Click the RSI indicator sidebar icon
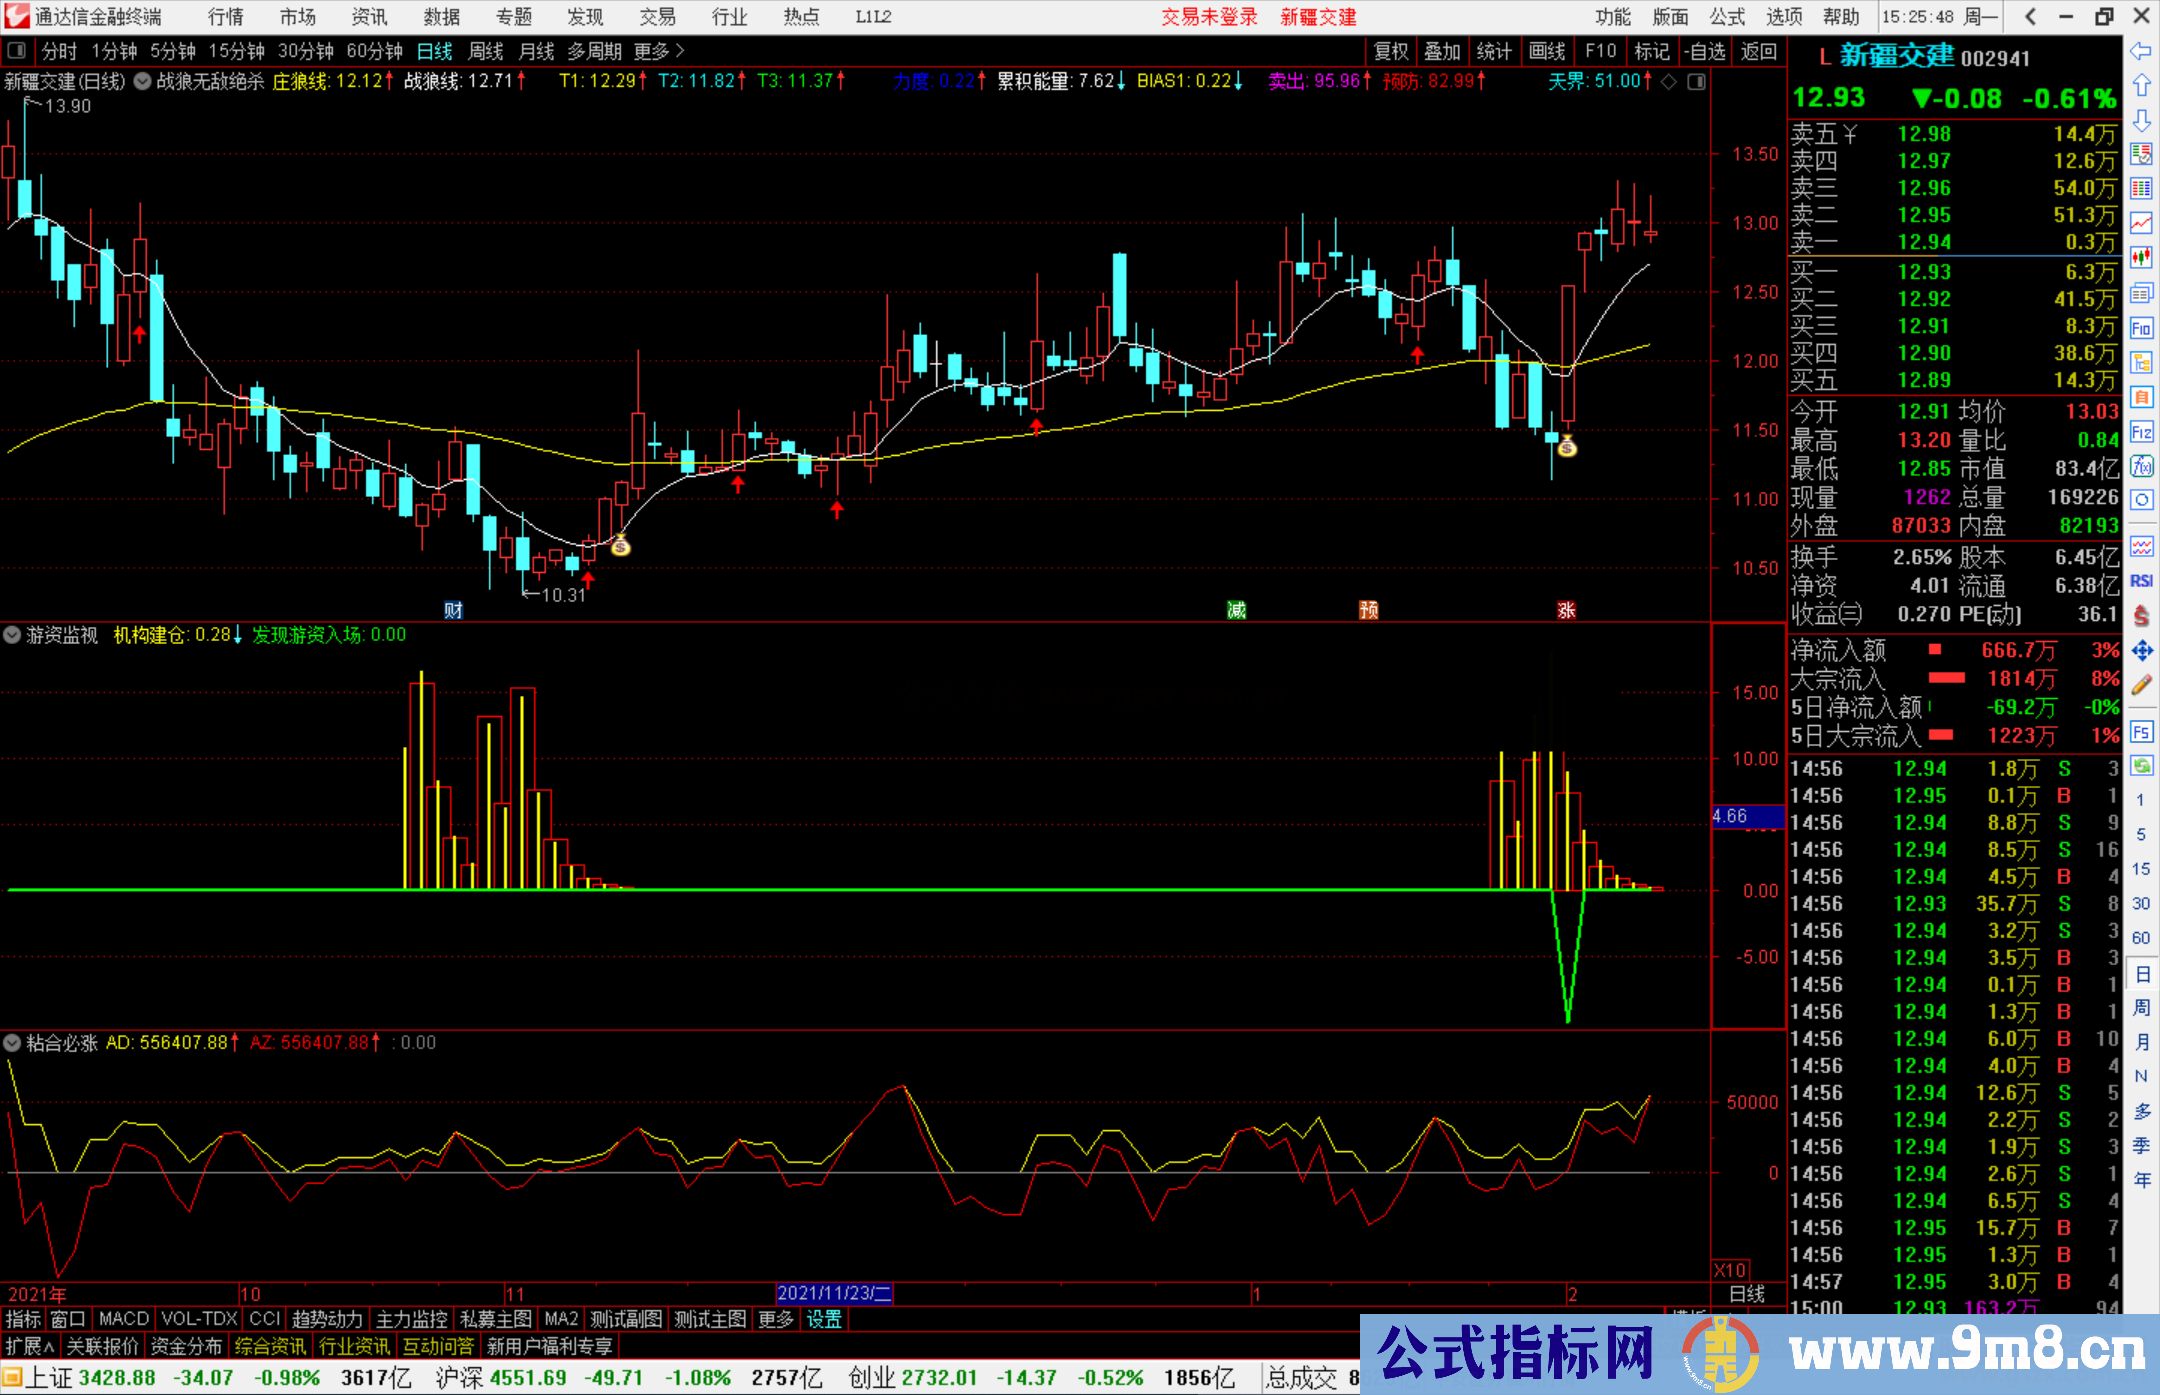 [2141, 581]
